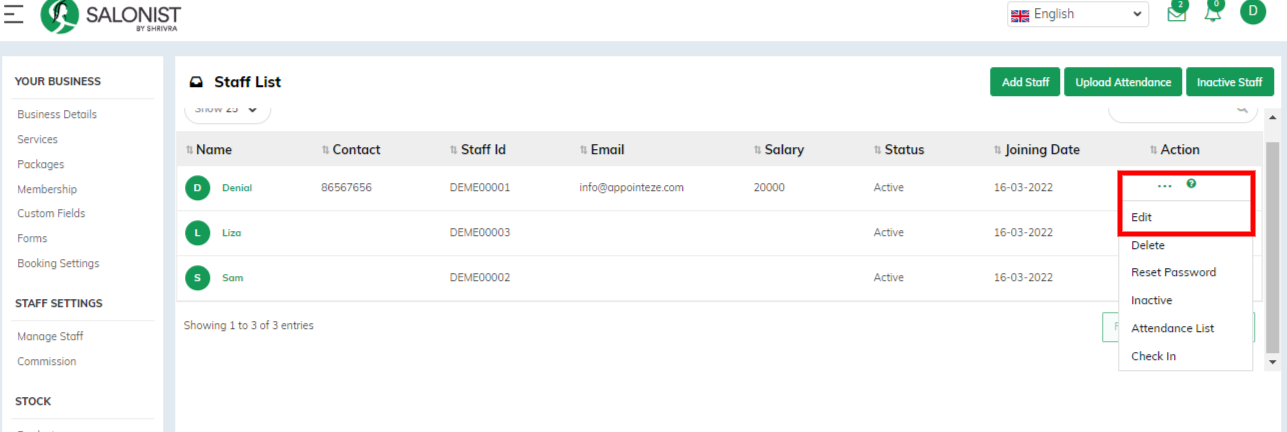Choose Reset Password in action menu

(1173, 272)
